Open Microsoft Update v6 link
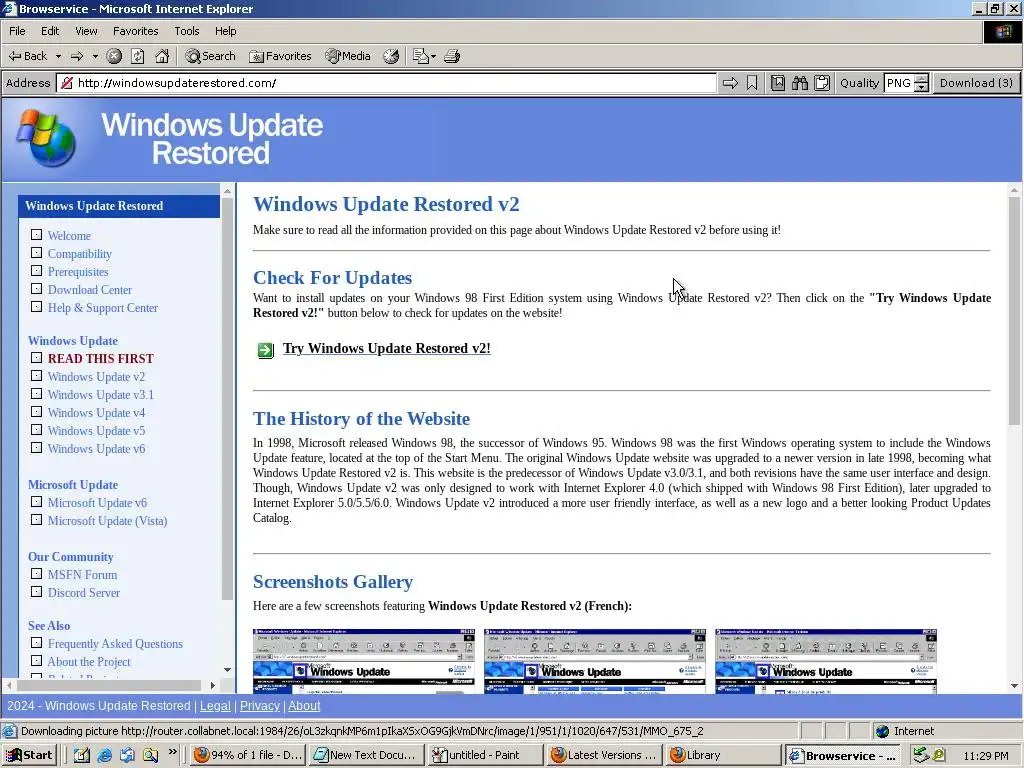The height and width of the screenshot is (768, 1024). tap(97, 503)
